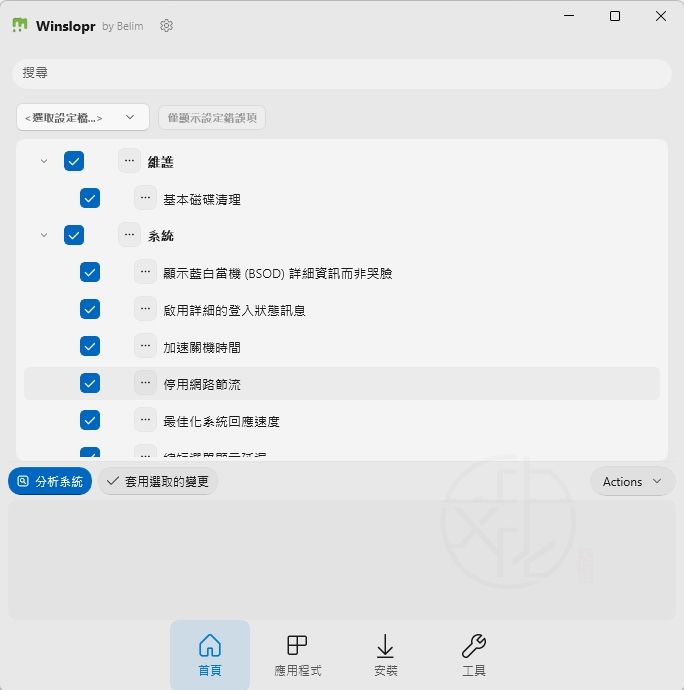
Task: Toggle the 加速關機時間 checkbox
Action: (x=90, y=346)
